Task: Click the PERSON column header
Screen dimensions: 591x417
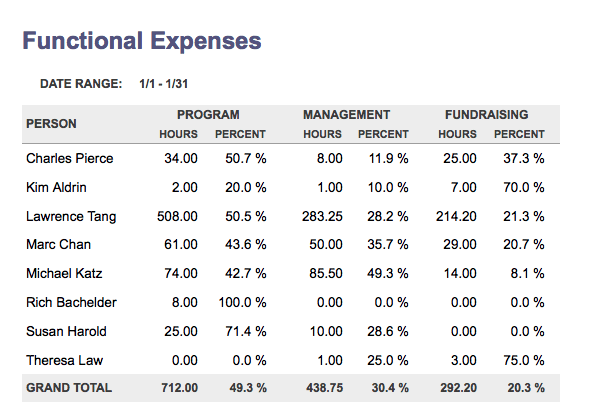Action: tap(51, 124)
